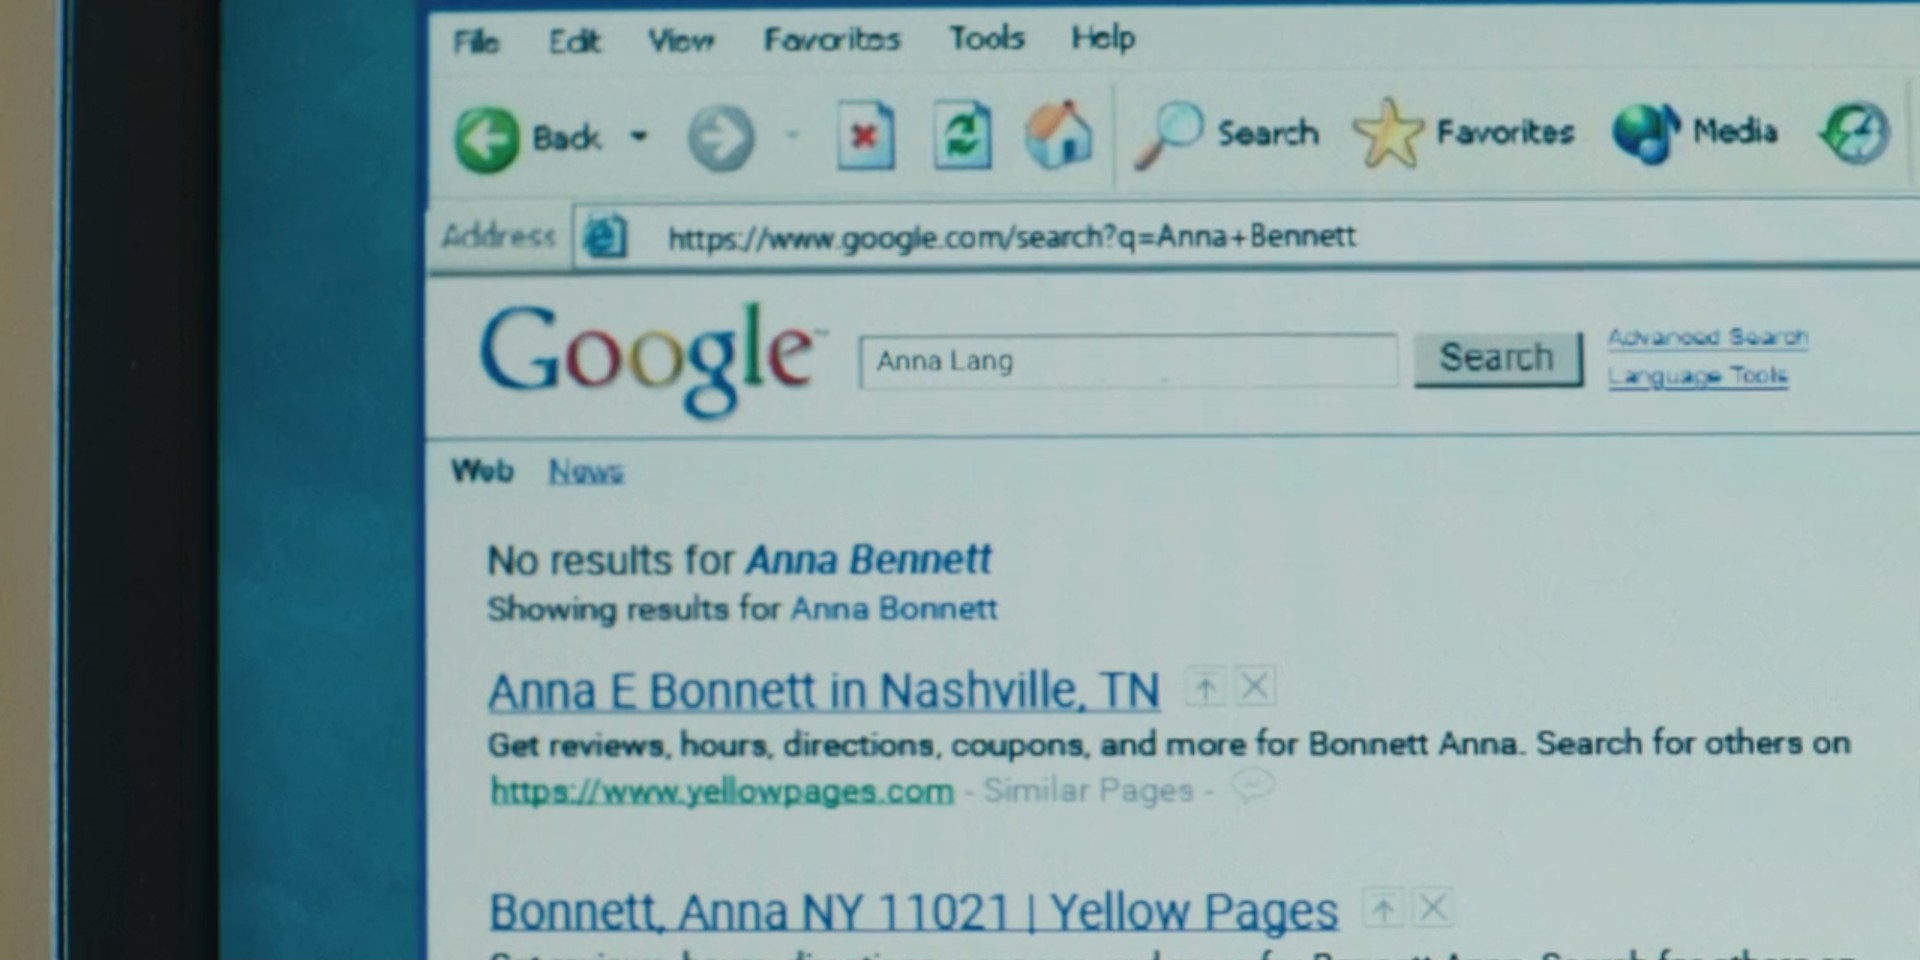Open the Help menu
The width and height of the screenshot is (1920, 960).
1103,38
